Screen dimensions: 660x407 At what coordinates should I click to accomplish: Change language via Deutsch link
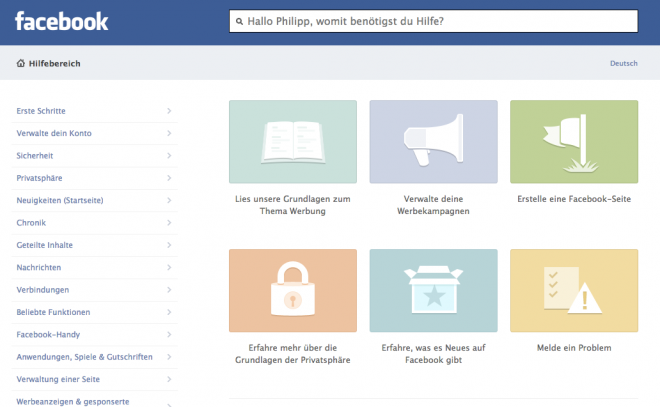(x=624, y=63)
